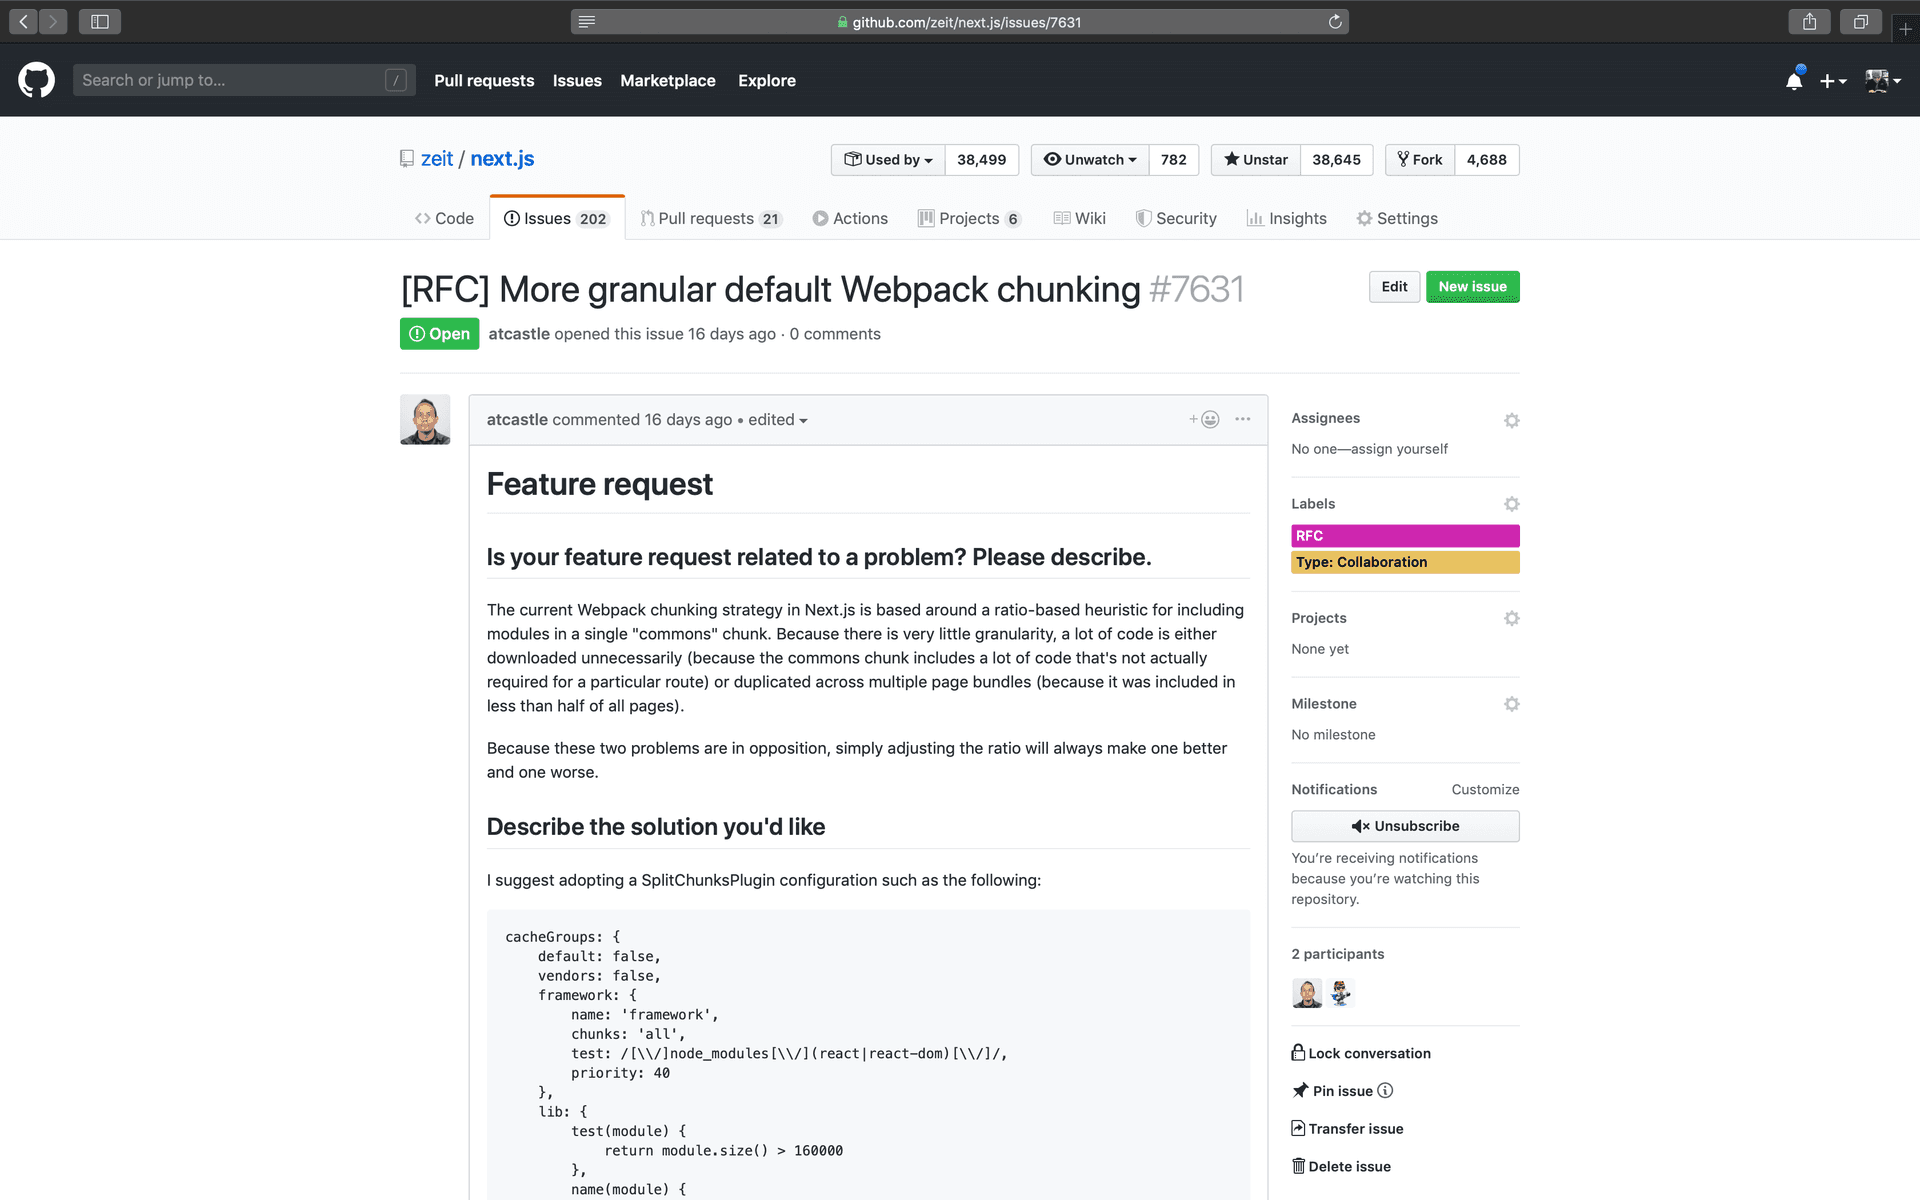Screen dimensions: 1920x1200
Task: Select the Issues 202 tab
Action: click(557, 218)
